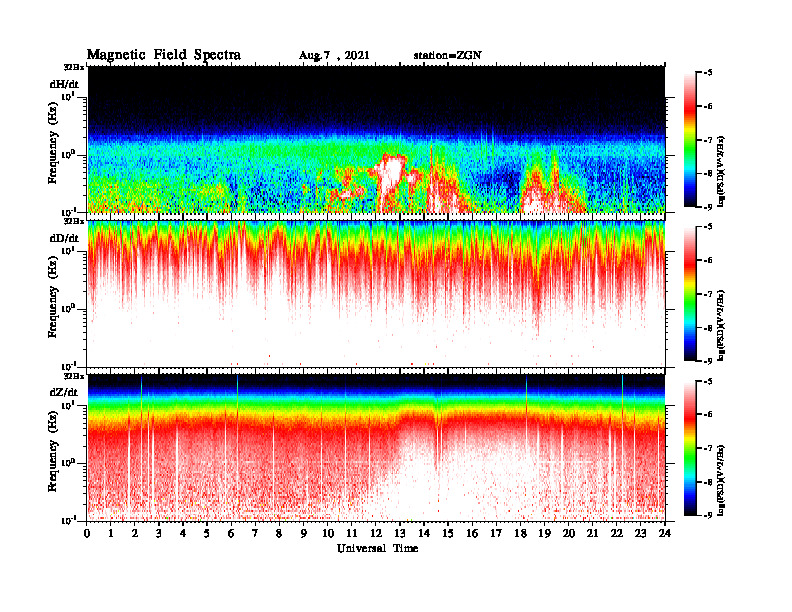
Task: Open the dH/dt spectrogram panel
Action: pyautogui.click(x=376, y=139)
